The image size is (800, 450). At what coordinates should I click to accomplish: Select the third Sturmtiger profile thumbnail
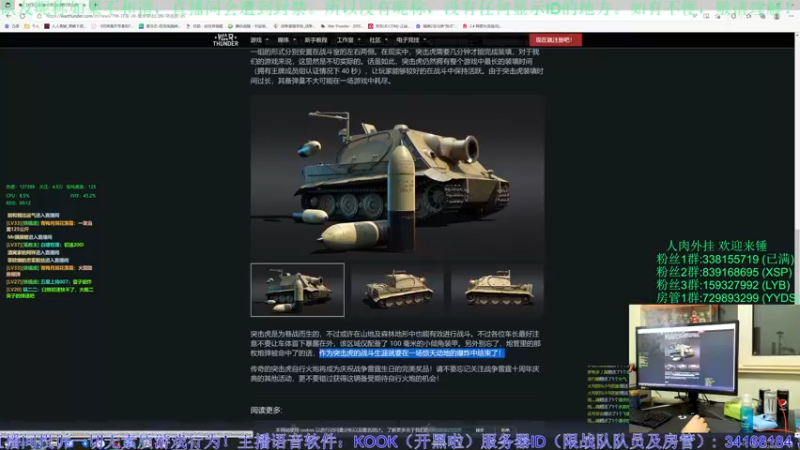497,290
